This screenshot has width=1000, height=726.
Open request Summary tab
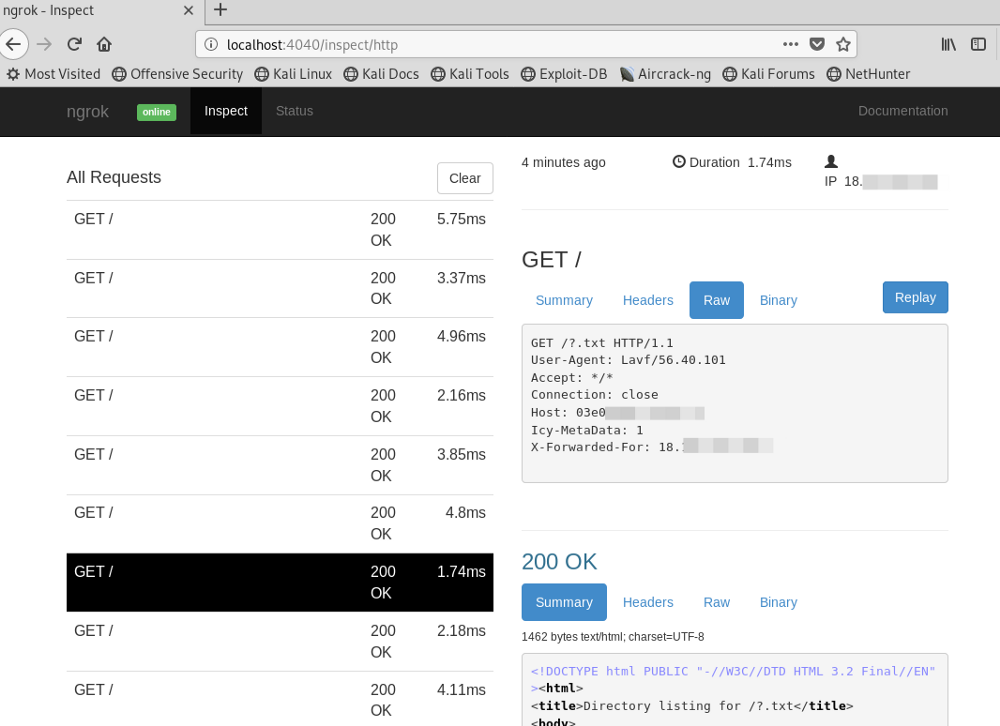[564, 300]
